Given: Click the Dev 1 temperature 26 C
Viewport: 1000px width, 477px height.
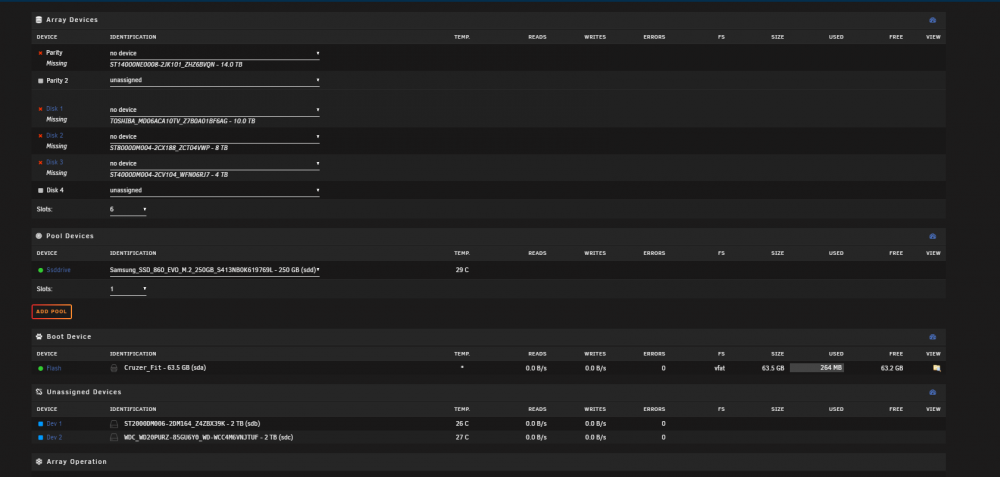Looking at the screenshot, I should click(x=462, y=424).
